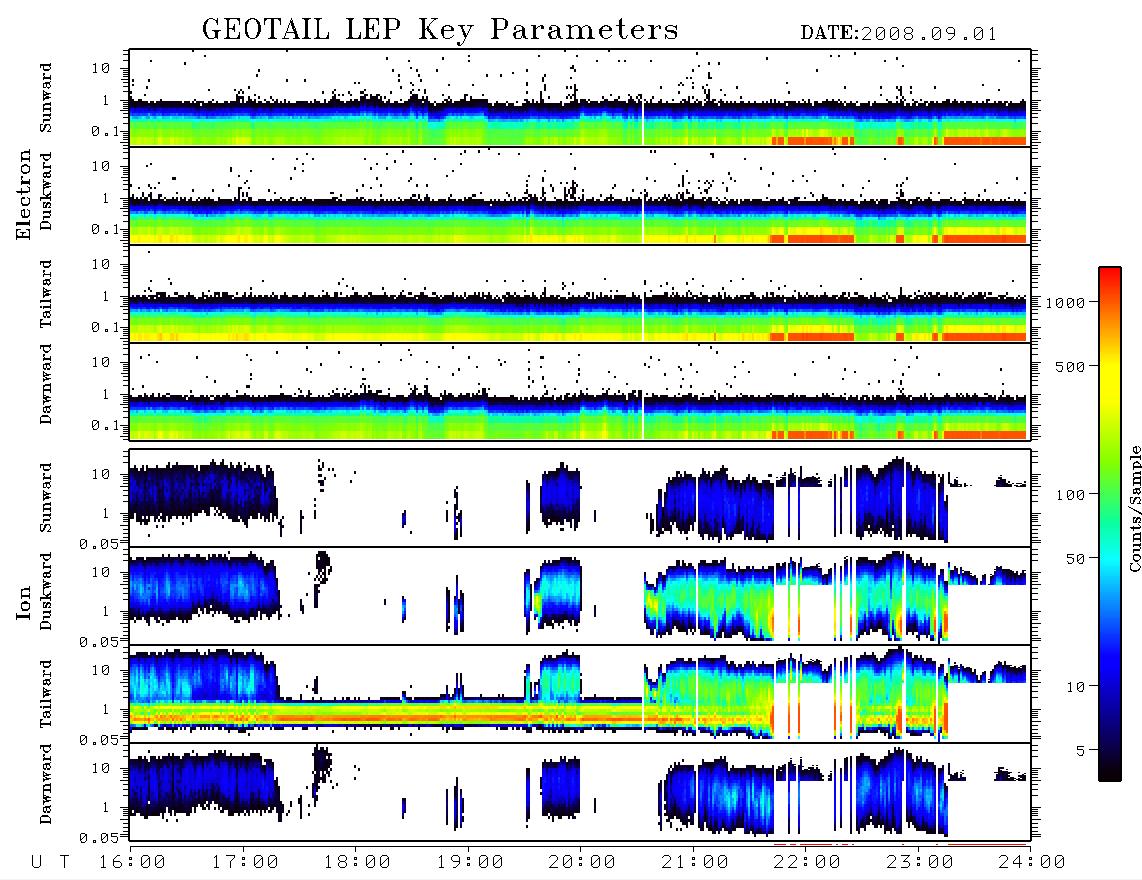The width and height of the screenshot is (1142, 880).
Task: Click the 20:00 time axis tick label
Action: click(x=582, y=862)
